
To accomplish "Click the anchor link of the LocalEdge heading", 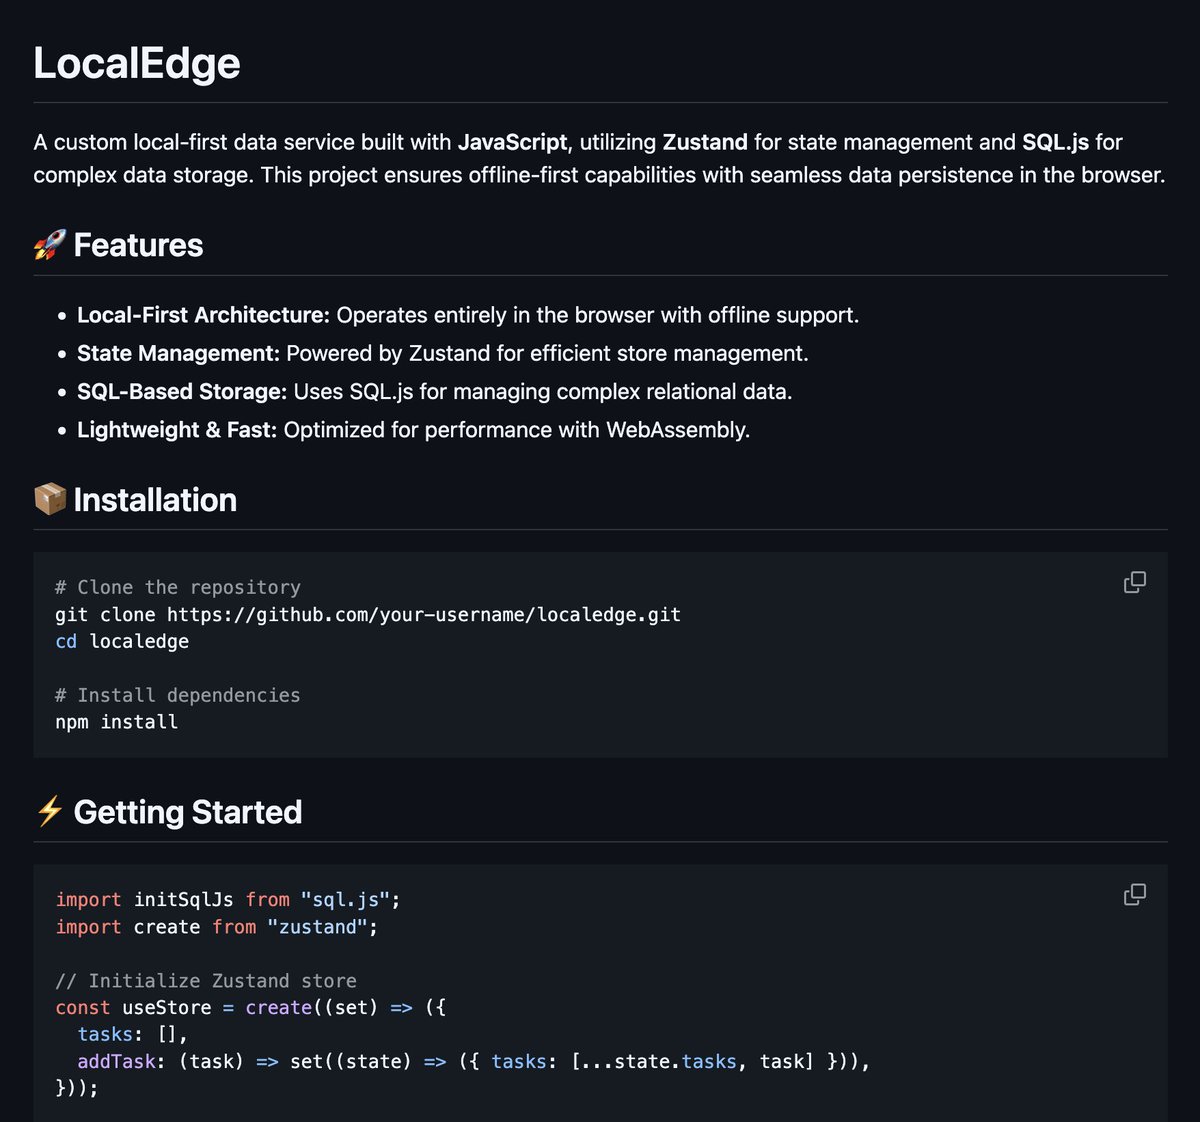I will 137,63.
